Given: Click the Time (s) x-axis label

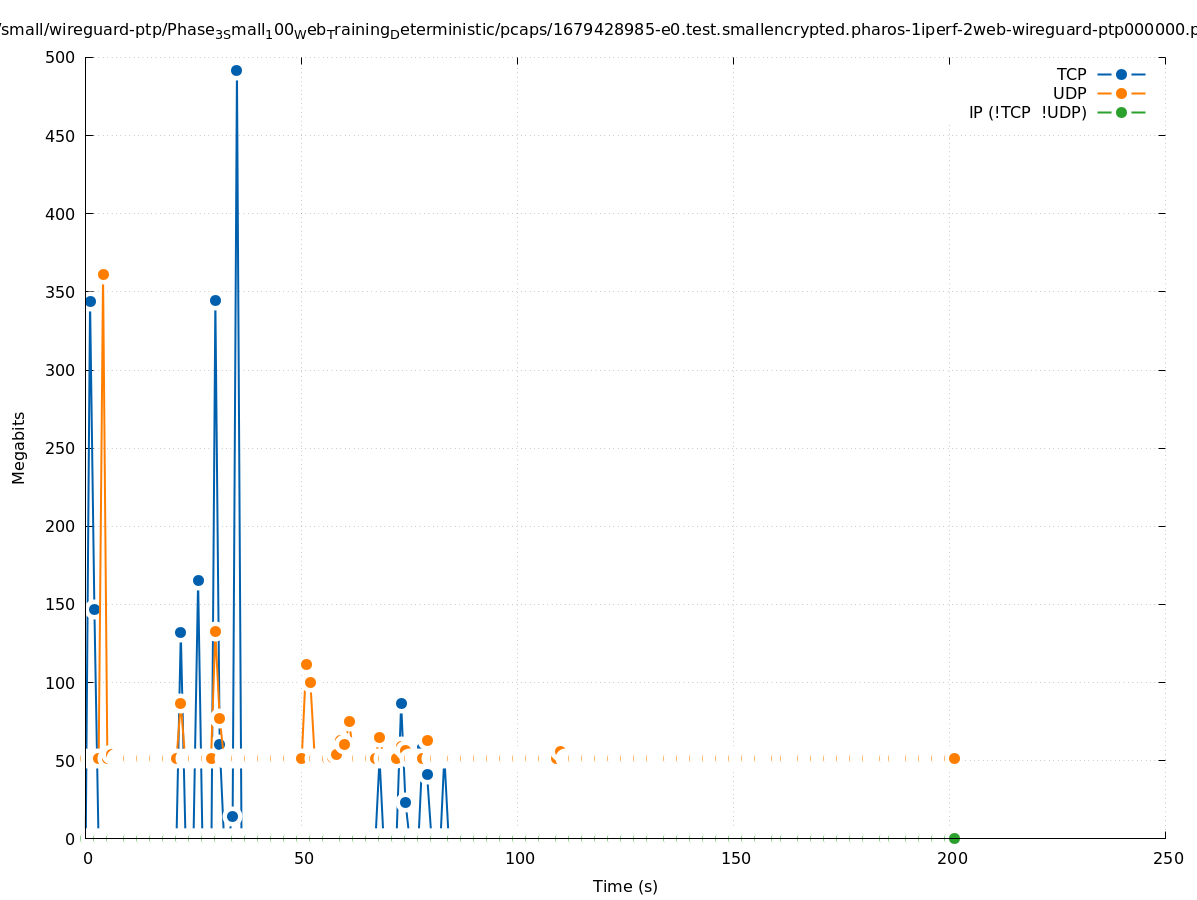Looking at the screenshot, I should [x=625, y=886].
